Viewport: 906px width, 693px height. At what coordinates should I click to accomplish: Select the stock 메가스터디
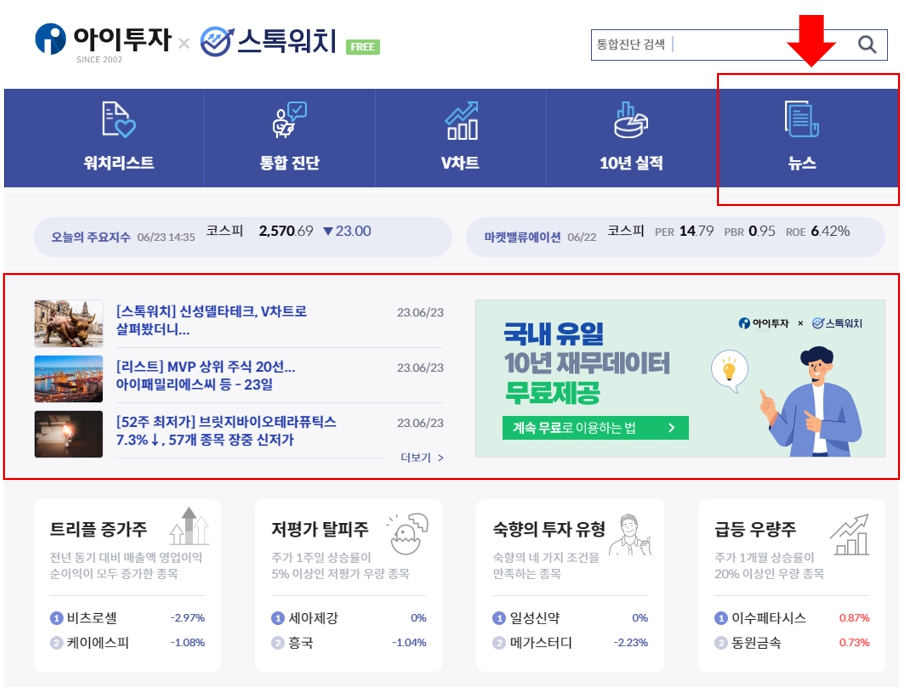(541, 643)
